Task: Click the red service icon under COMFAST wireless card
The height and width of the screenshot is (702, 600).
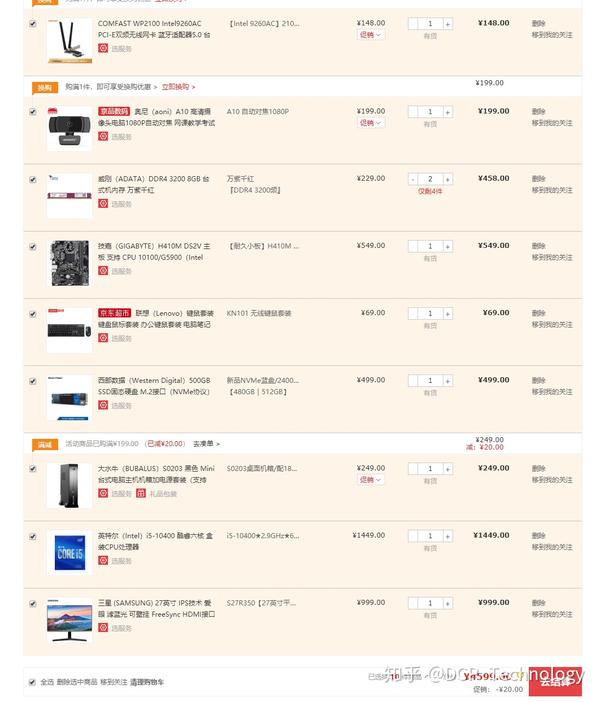Action: (103, 48)
